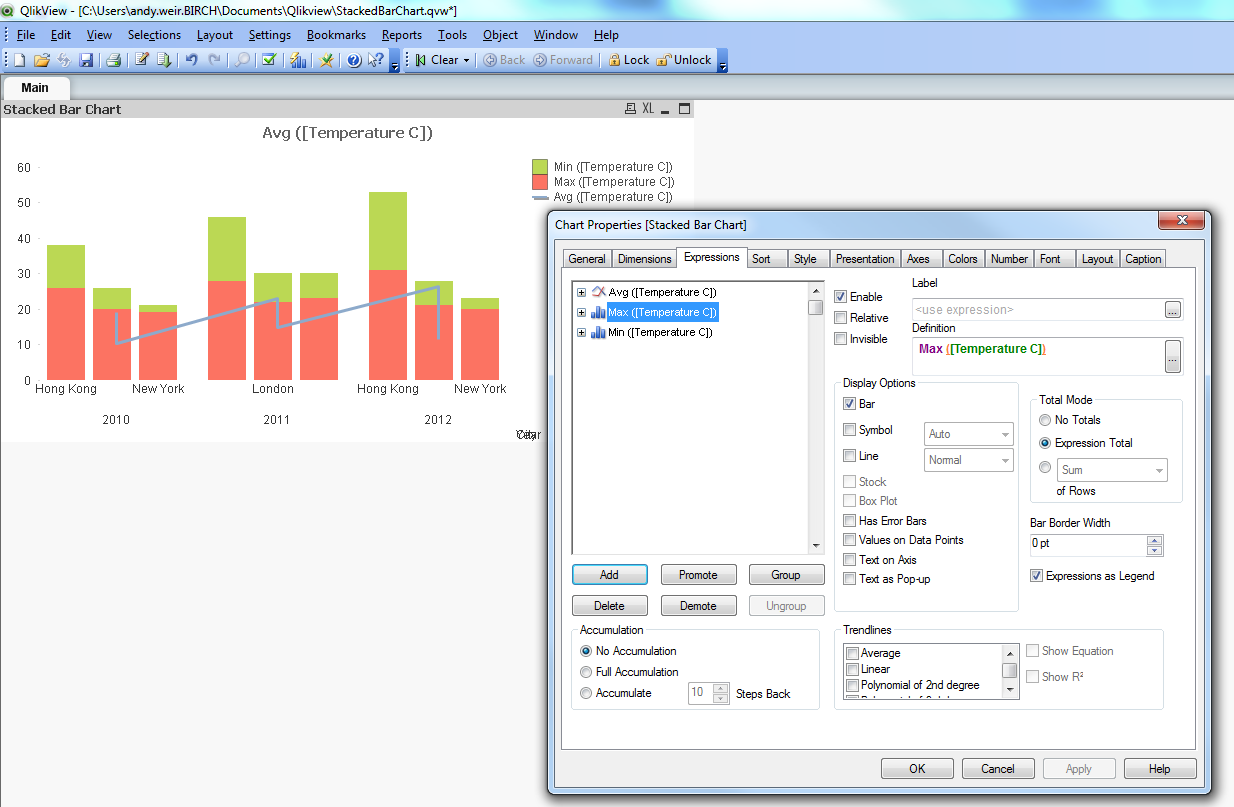The image size is (1234, 807).
Task: Click the Help Topics question mark icon
Action: [354, 60]
